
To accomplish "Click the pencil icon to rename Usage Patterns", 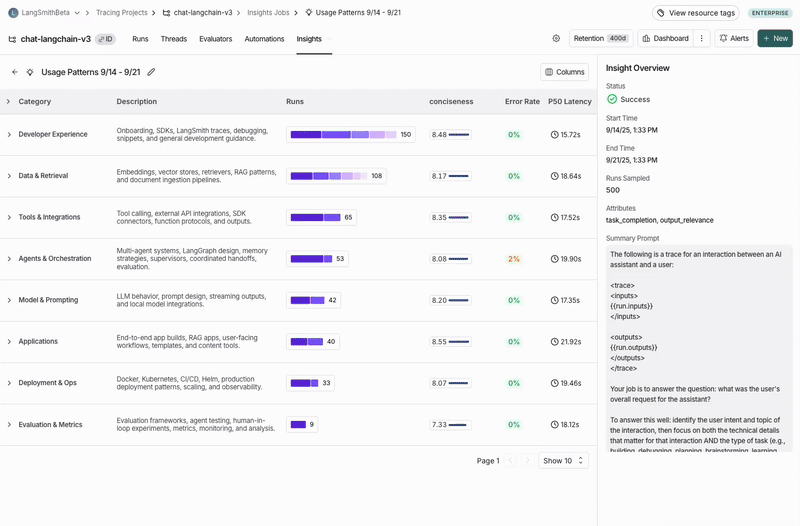I will click(x=151, y=72).
